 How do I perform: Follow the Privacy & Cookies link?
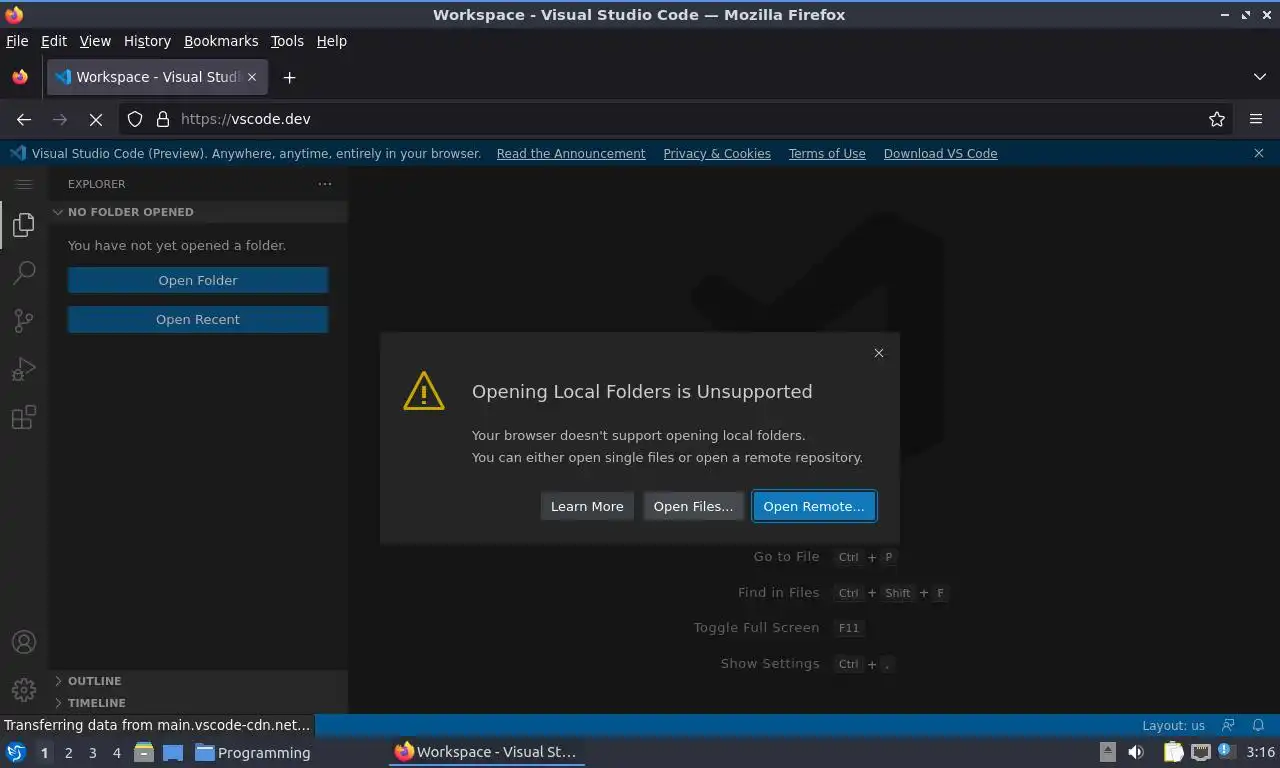[x=717, y=153]
